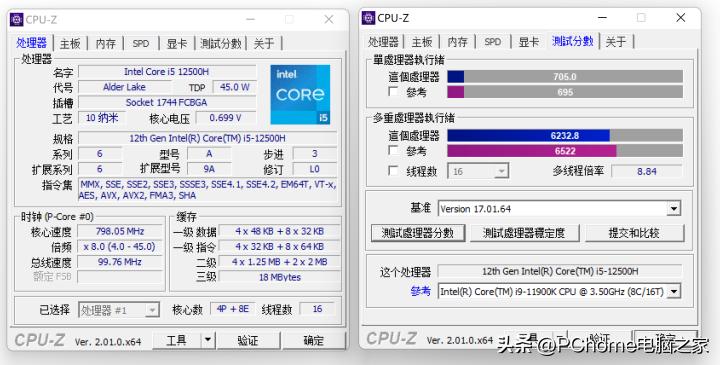Open the 显卡 tab in right window

point(529,42)
